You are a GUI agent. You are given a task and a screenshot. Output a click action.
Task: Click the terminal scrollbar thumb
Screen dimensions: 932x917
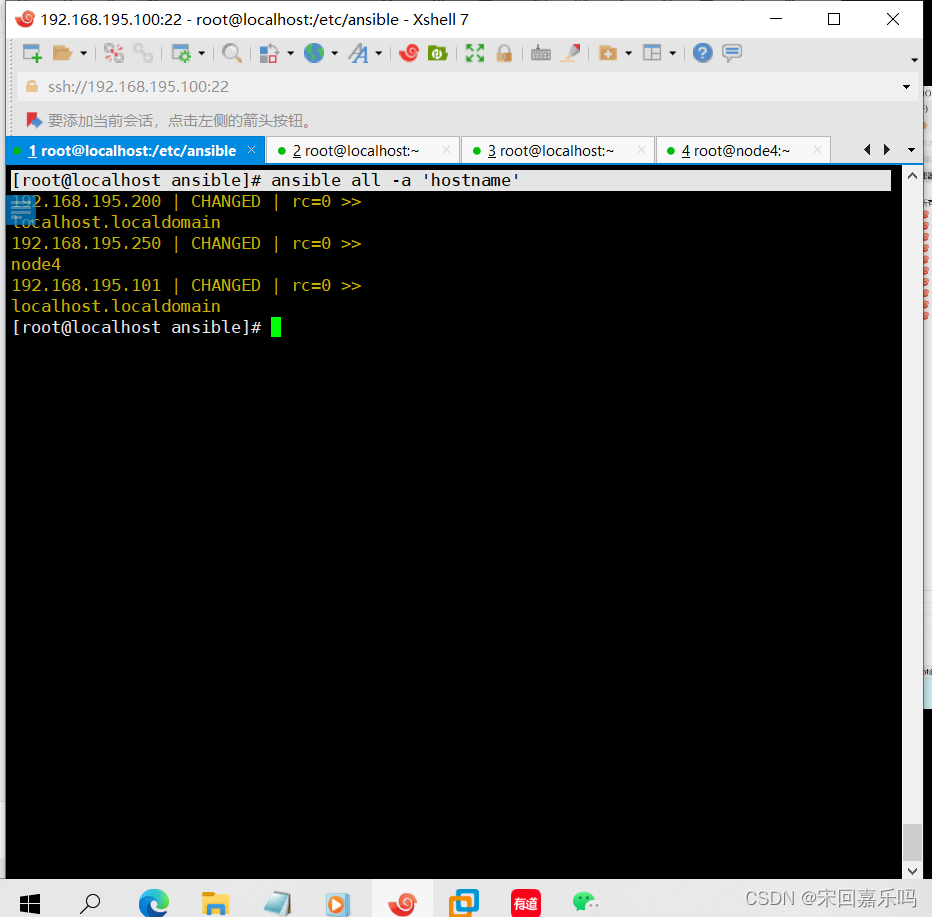(x=912, y=842)
